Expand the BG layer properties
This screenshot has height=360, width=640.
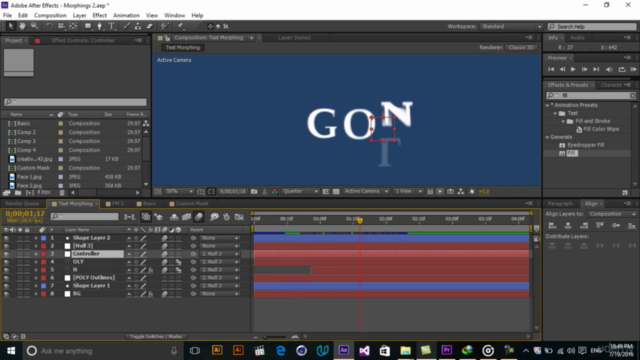[36, 294]
